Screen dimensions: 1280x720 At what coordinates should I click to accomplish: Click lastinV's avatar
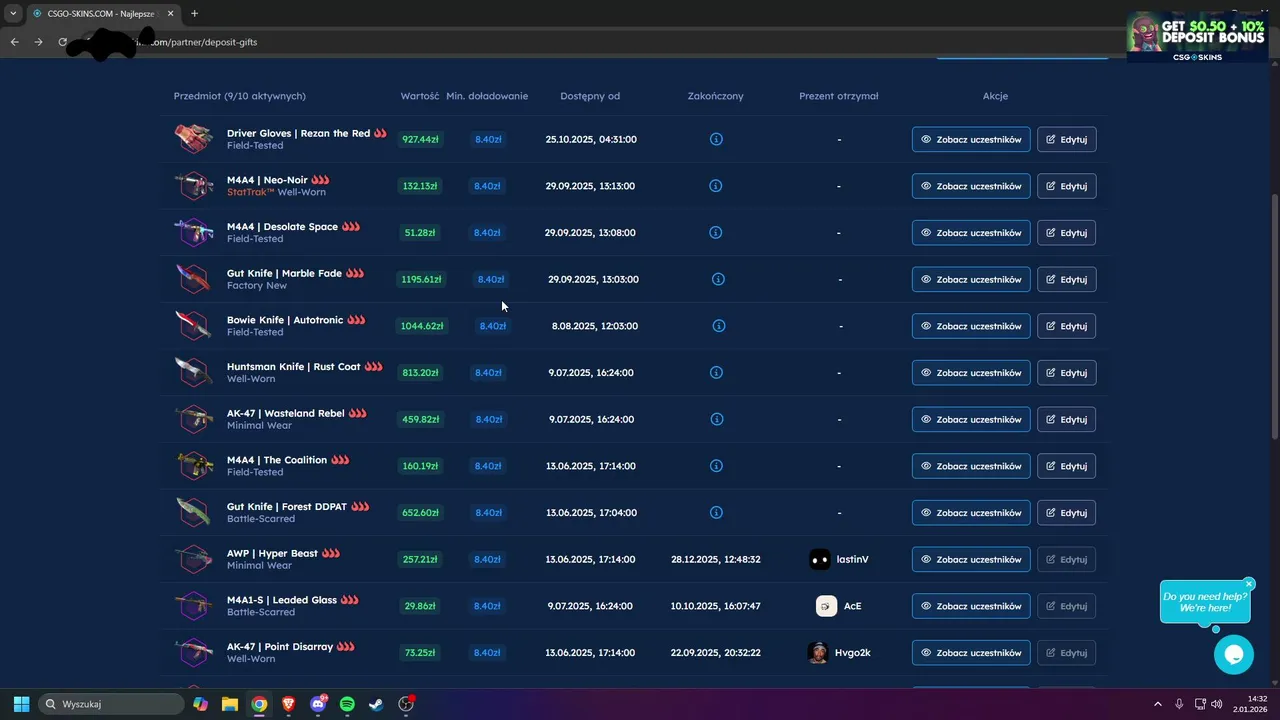(820, 559)
